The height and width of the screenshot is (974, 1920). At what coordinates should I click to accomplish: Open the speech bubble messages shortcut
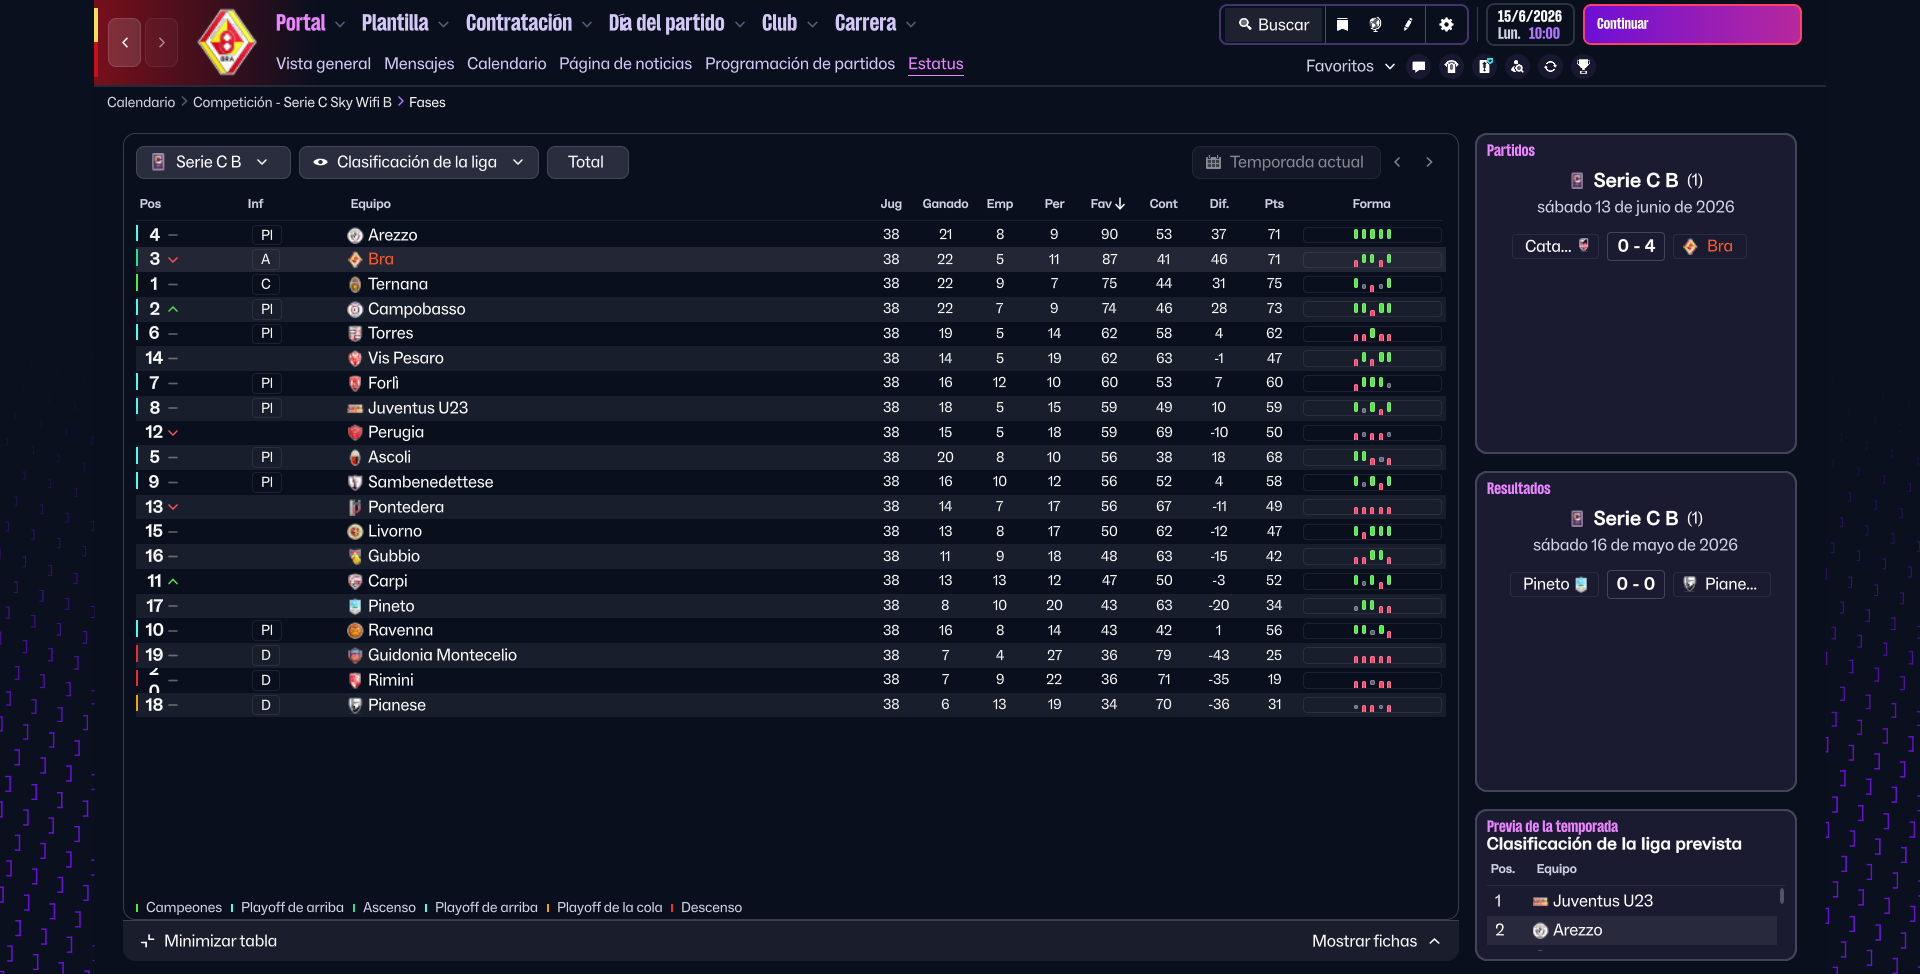tap(1418, 67)
